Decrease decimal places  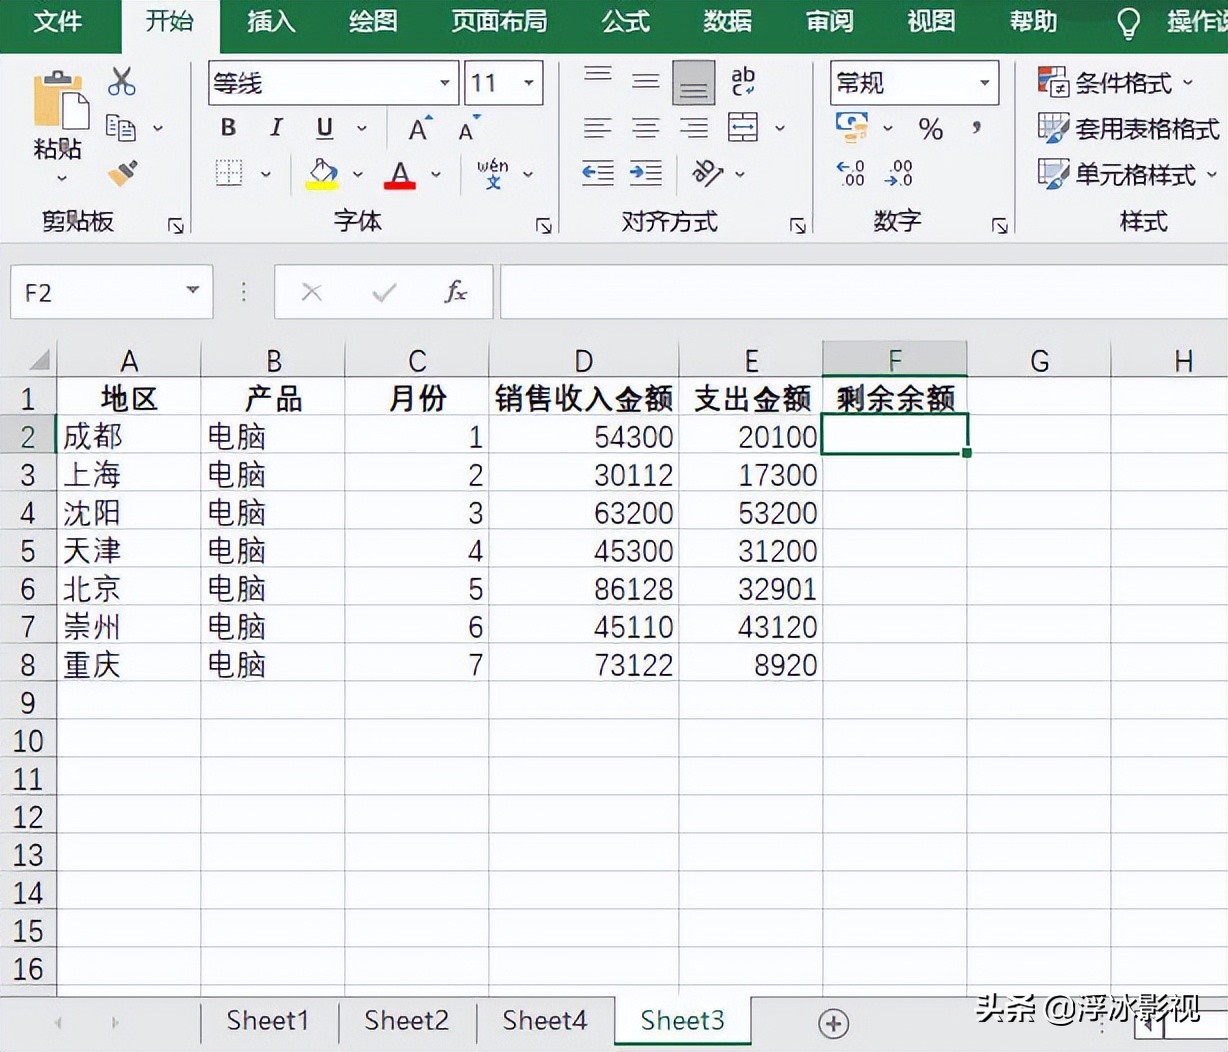pos(899,174)
